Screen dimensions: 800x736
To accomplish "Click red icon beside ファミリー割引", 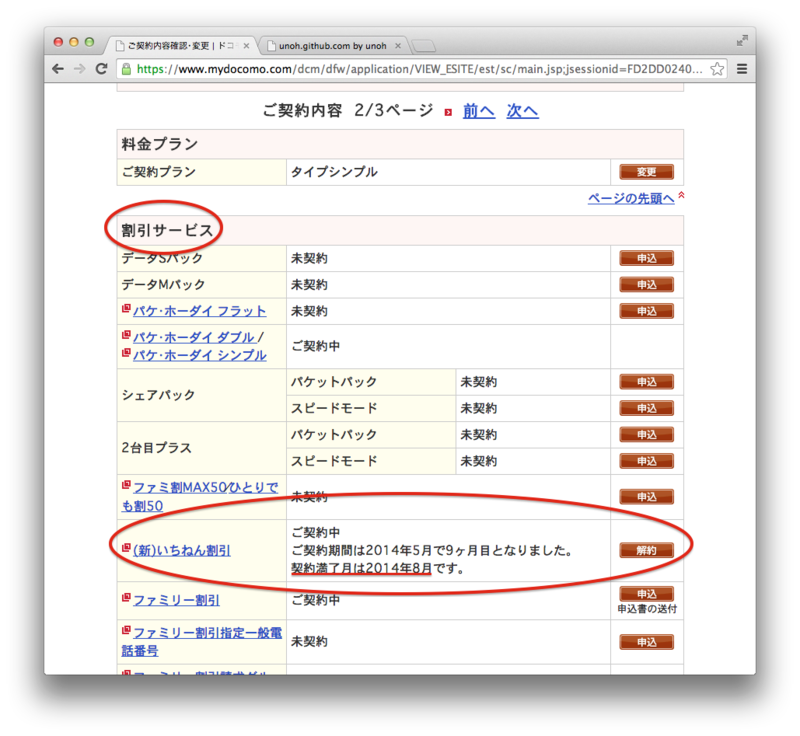I will pyautogui.click(x=126, y=597).
